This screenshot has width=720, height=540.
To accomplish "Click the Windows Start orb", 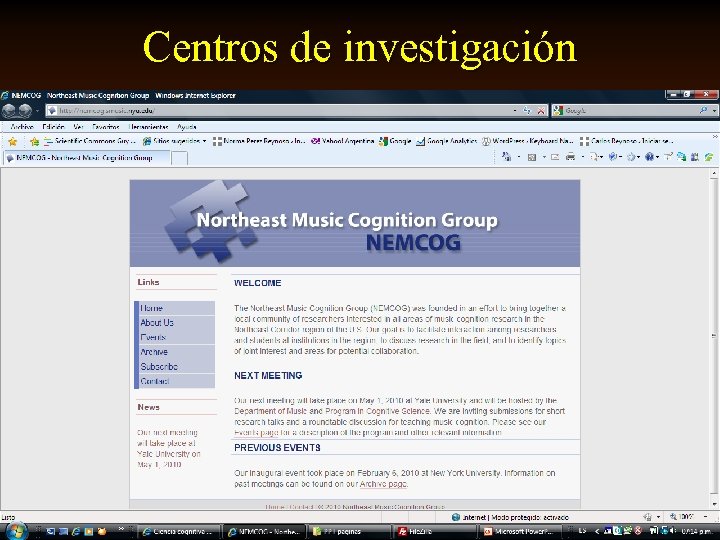I will click(15, 531).
